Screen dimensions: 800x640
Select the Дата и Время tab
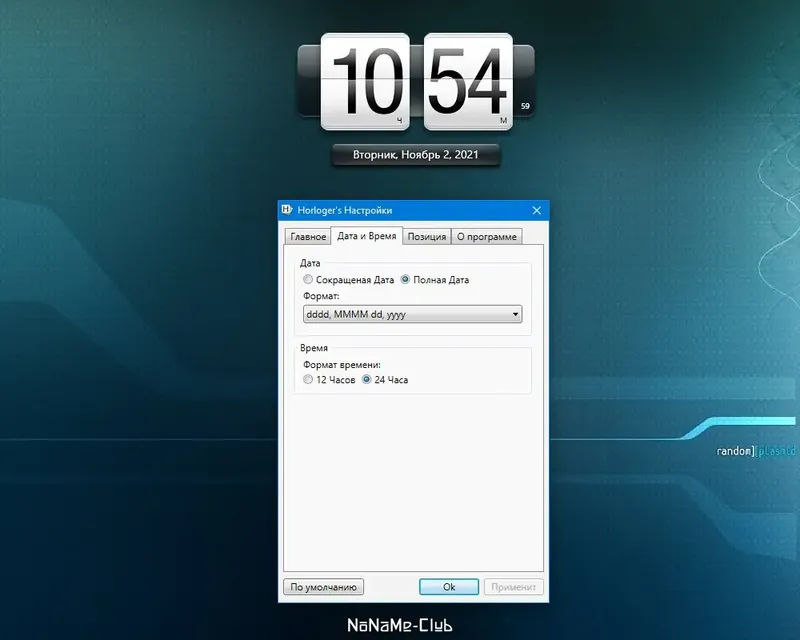tap(367, 236)
